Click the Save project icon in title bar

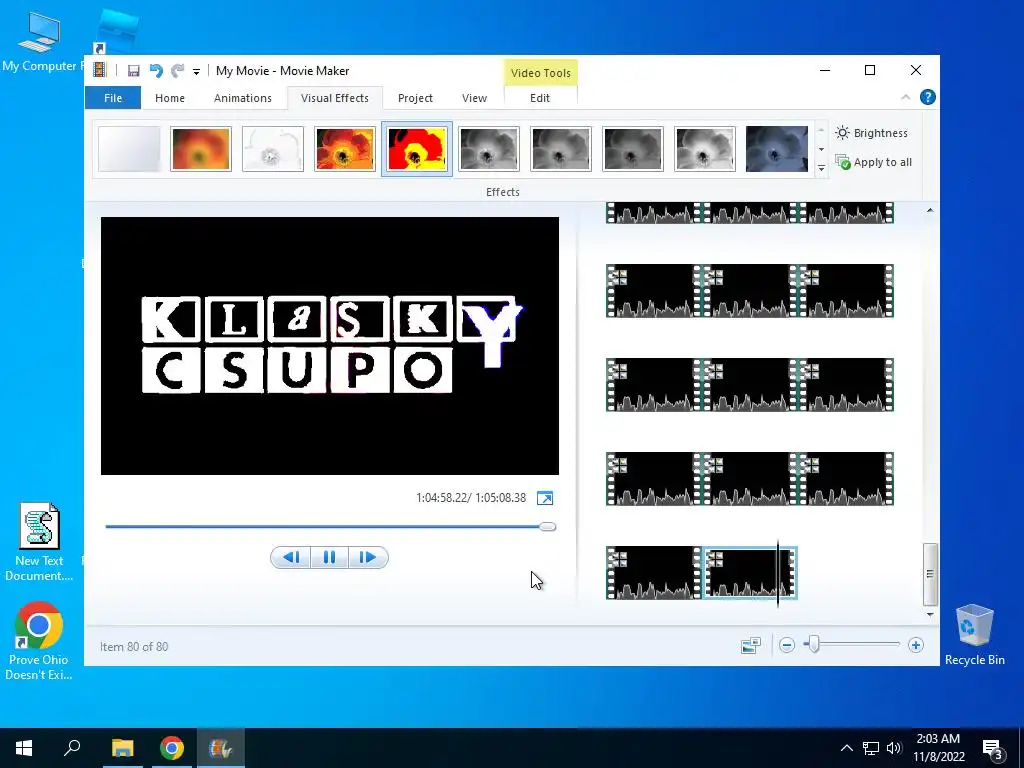[x=133, y=71]
